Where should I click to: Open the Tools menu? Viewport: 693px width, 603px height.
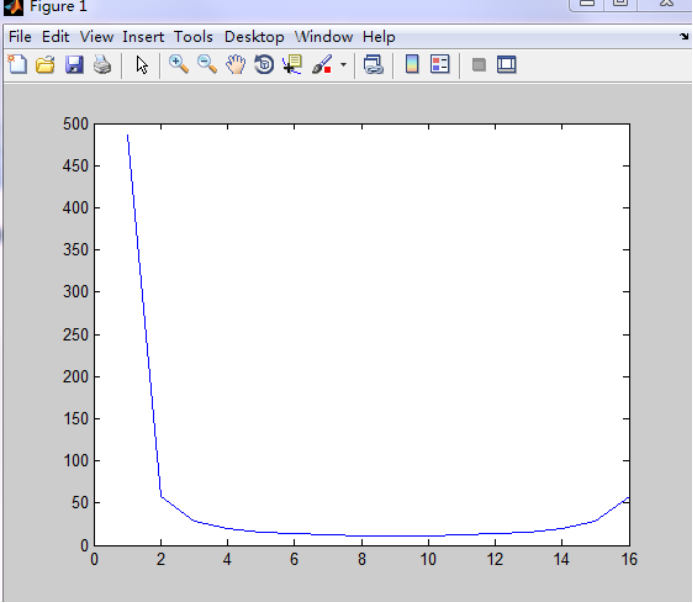pos(193,37)
